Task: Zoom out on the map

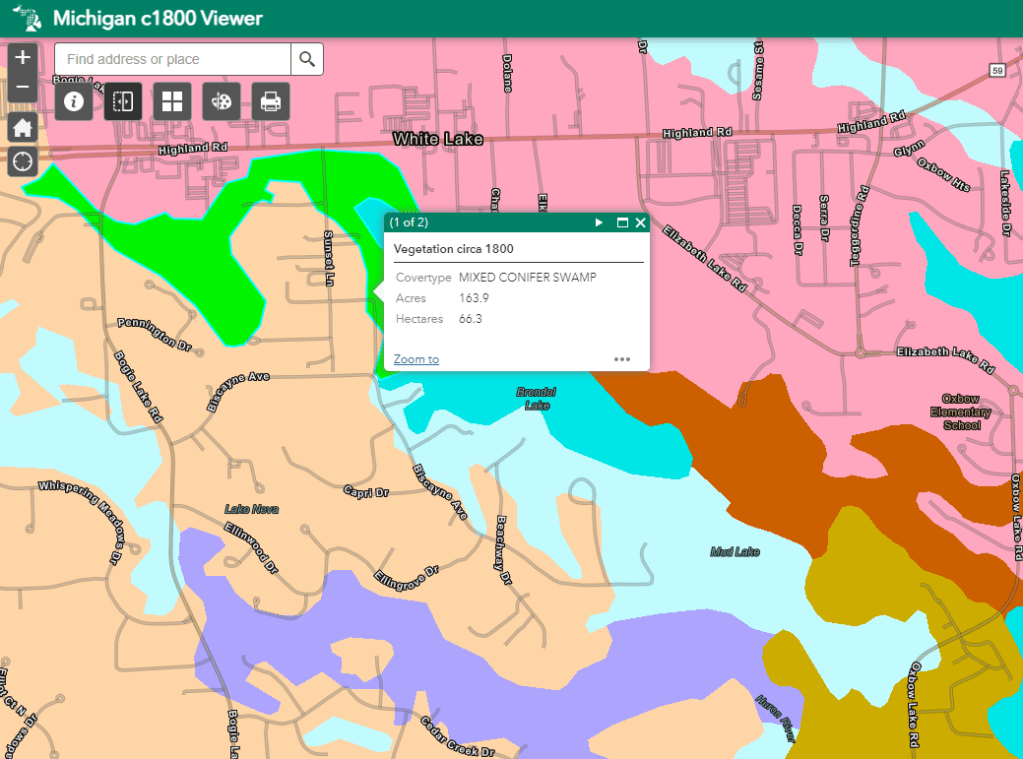Action: pyautogui.click(x=23, y=88)
